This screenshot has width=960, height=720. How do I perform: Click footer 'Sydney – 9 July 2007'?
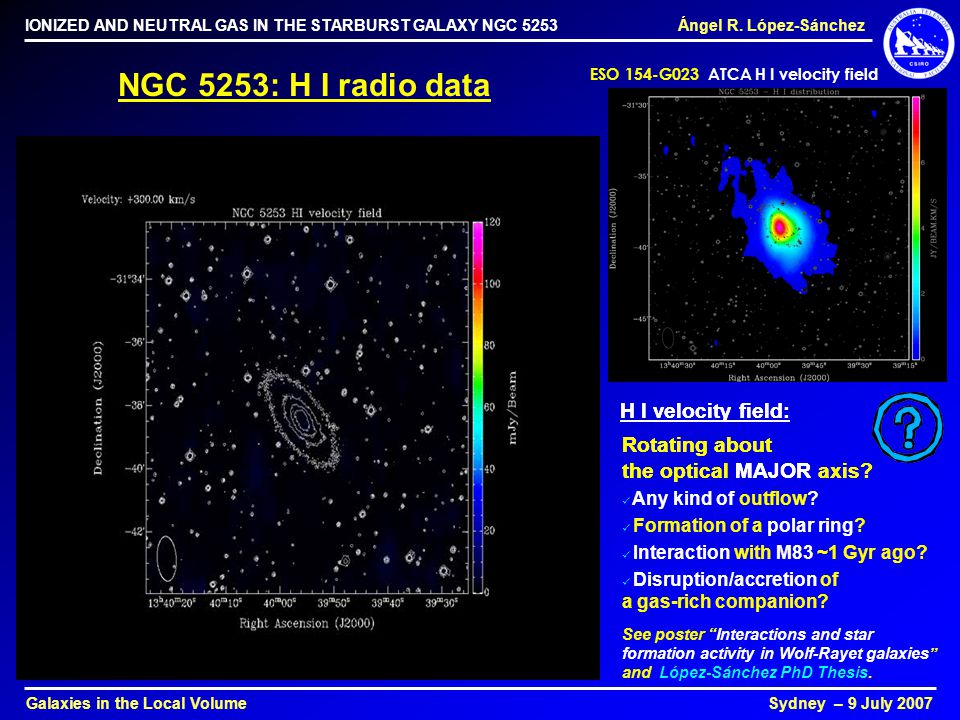tap(850, 703)
